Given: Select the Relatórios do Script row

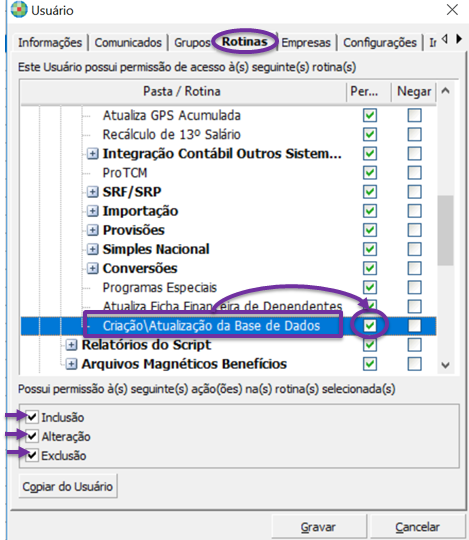Looking at the screenshot, I should click(x=228, y=345).
